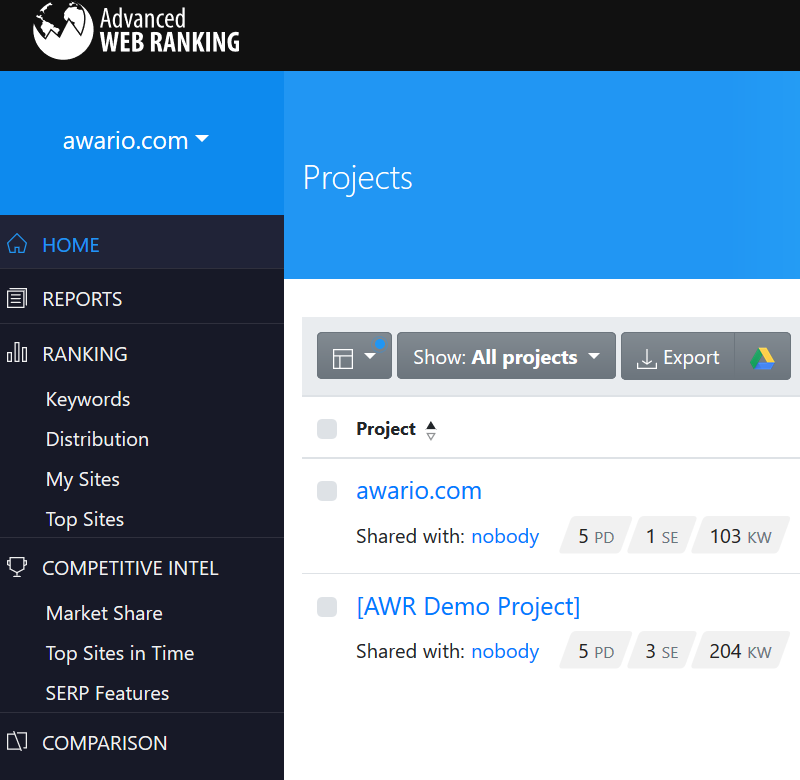Open the Show: All projects dropdown

506,356
